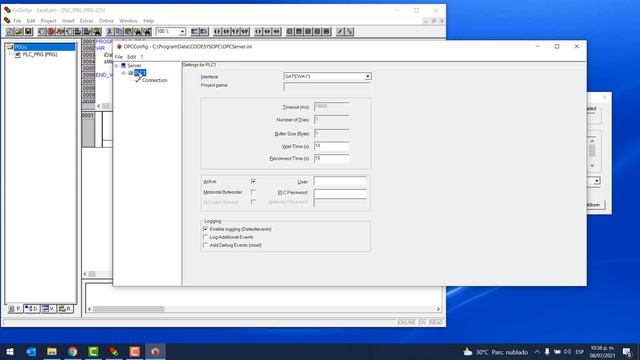This screenshot has width=640, height=360.
Task: Open the OPCConfig Edit menu
Action: [x=131, y=57]
